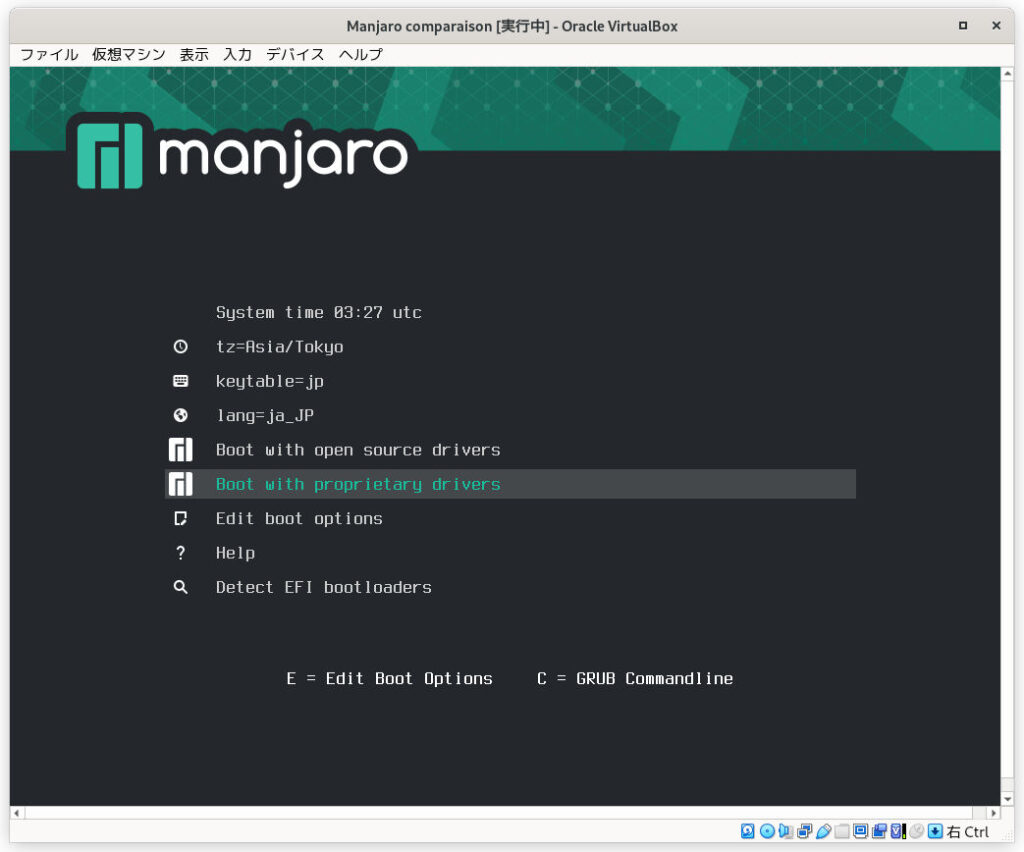Screen dimensions: 1024x852
Task: Open the 入力 menu
Action: coord(237,54)
